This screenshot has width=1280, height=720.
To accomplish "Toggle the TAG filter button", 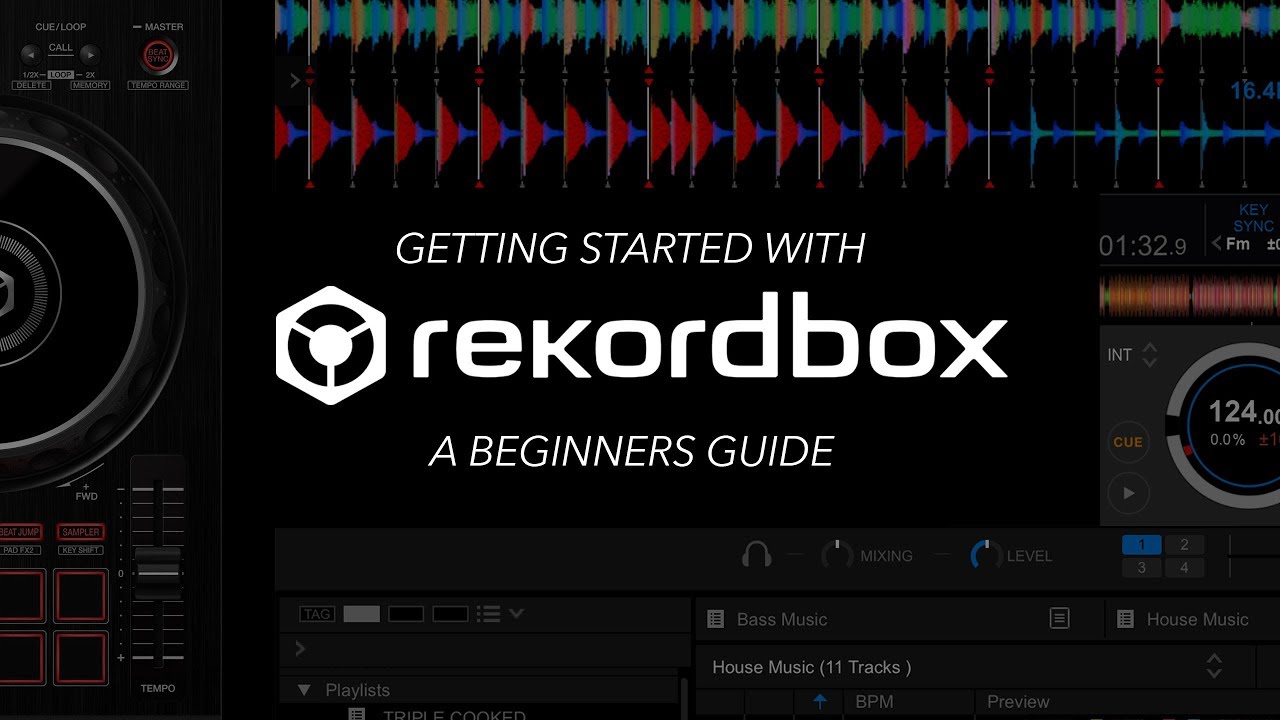I will [315, 613].
